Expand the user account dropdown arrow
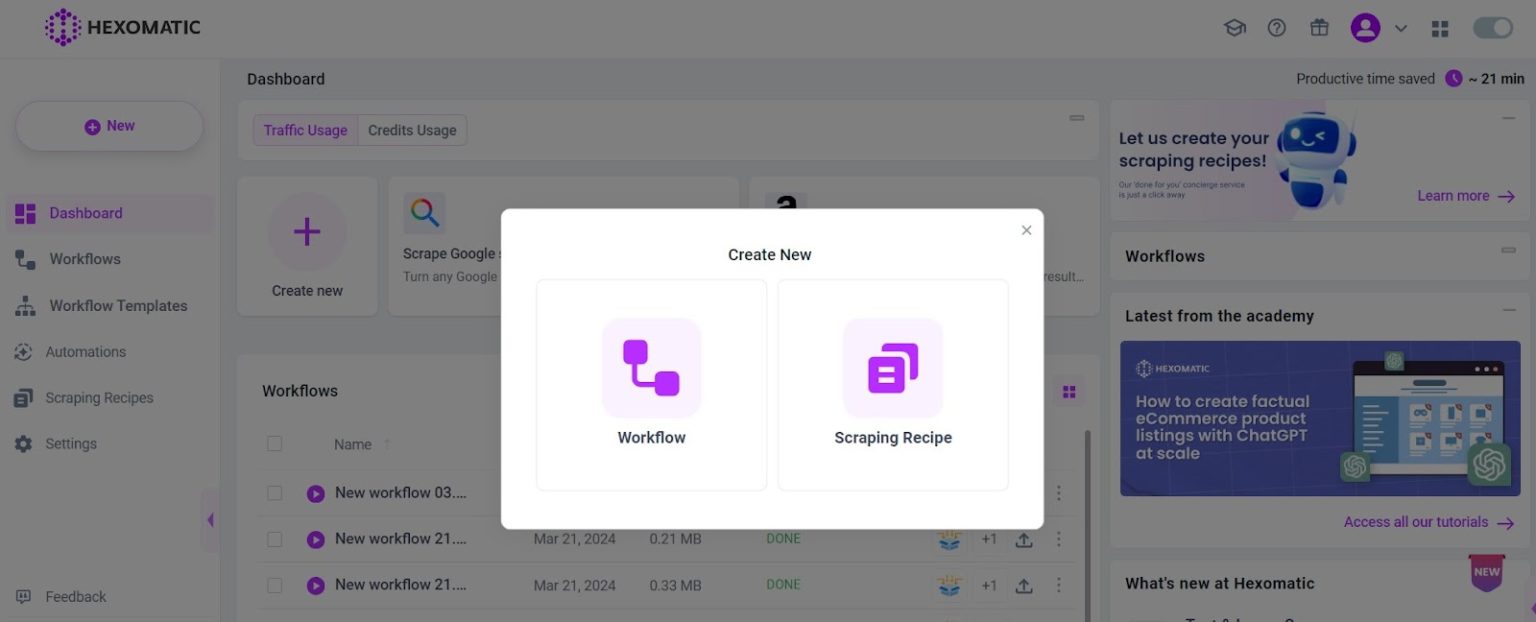This screenshot has height=622, width=1536. pyautogui.click(x=1401, y=29)
